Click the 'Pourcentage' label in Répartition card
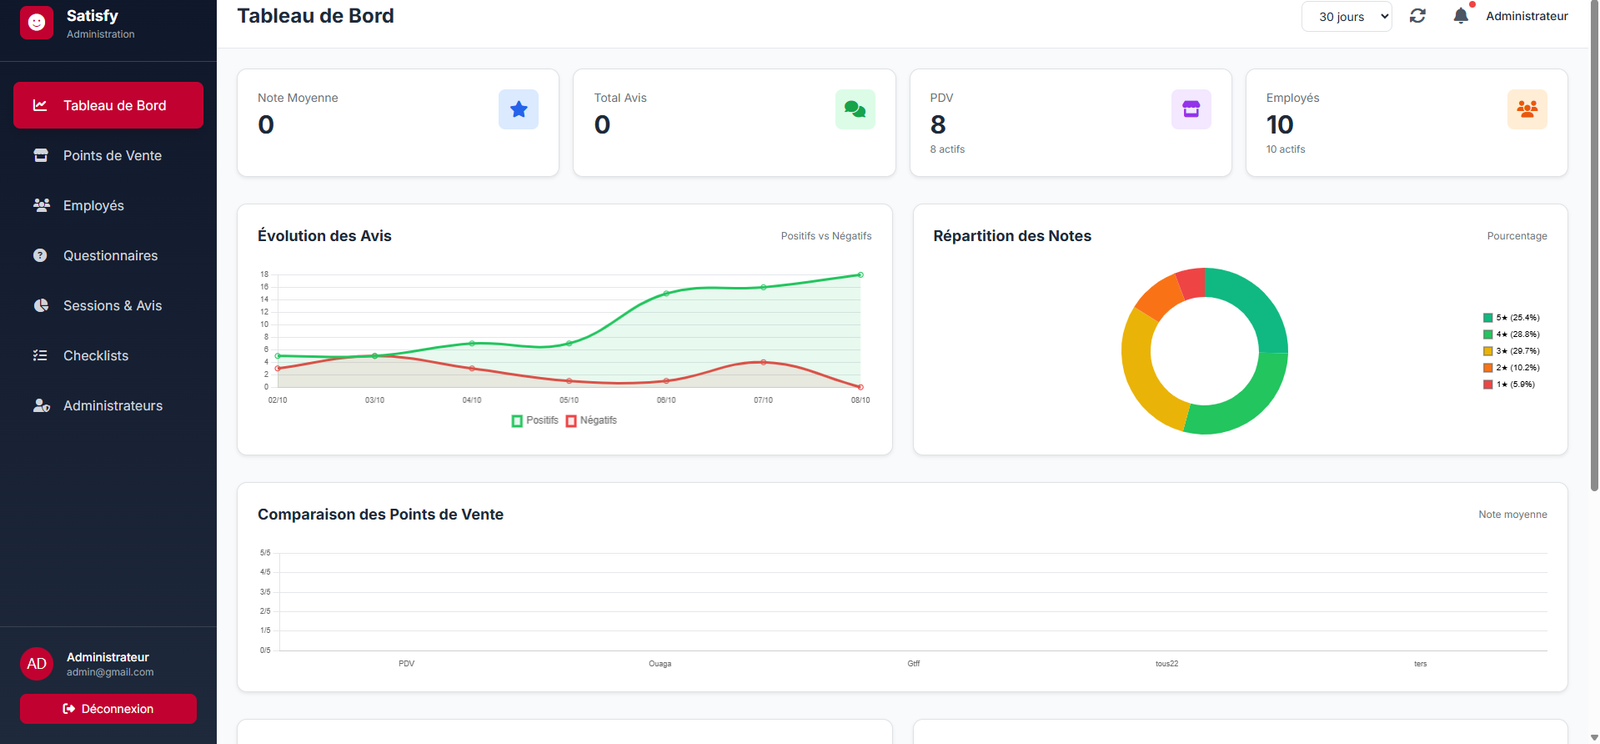 (1517, 236)
